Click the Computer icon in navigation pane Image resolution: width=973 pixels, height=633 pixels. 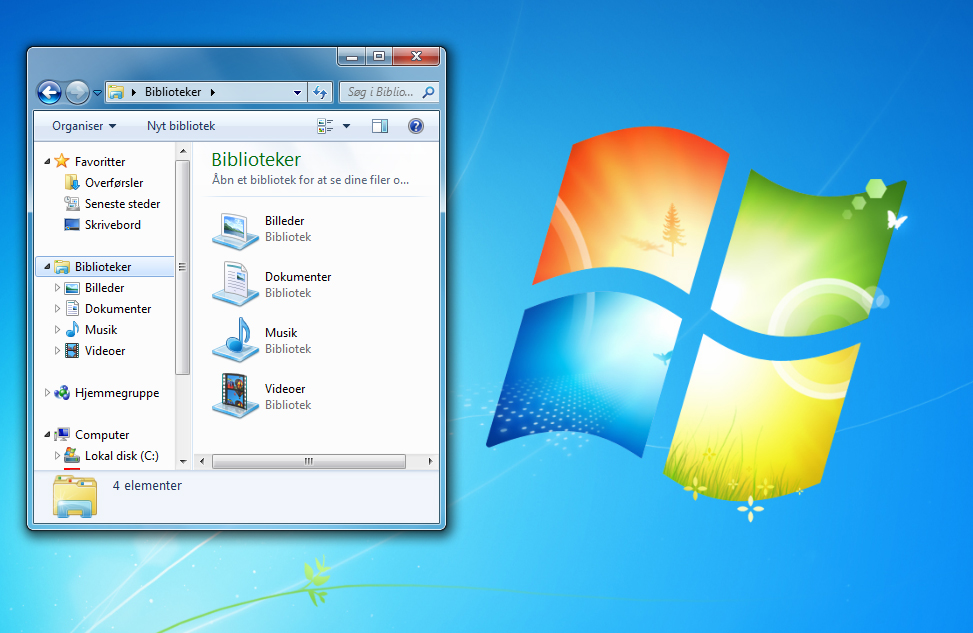61,434
